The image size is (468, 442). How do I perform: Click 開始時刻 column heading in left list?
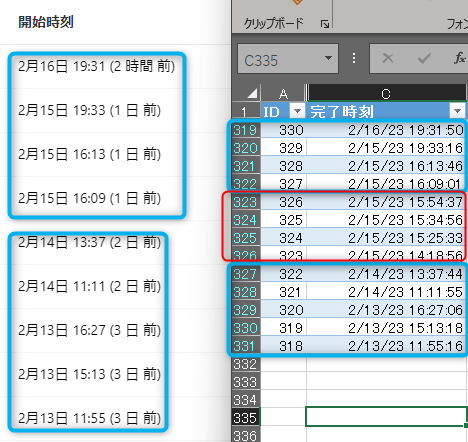pos(46,22)
